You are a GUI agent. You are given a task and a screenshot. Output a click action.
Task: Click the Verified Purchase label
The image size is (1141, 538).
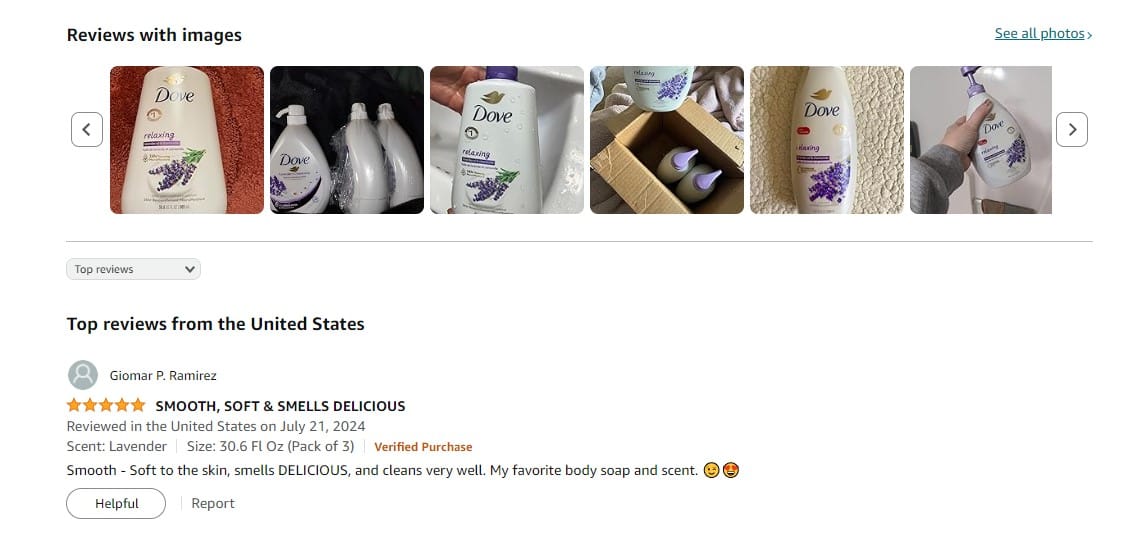pyautogui.click(x=423, y=447)
